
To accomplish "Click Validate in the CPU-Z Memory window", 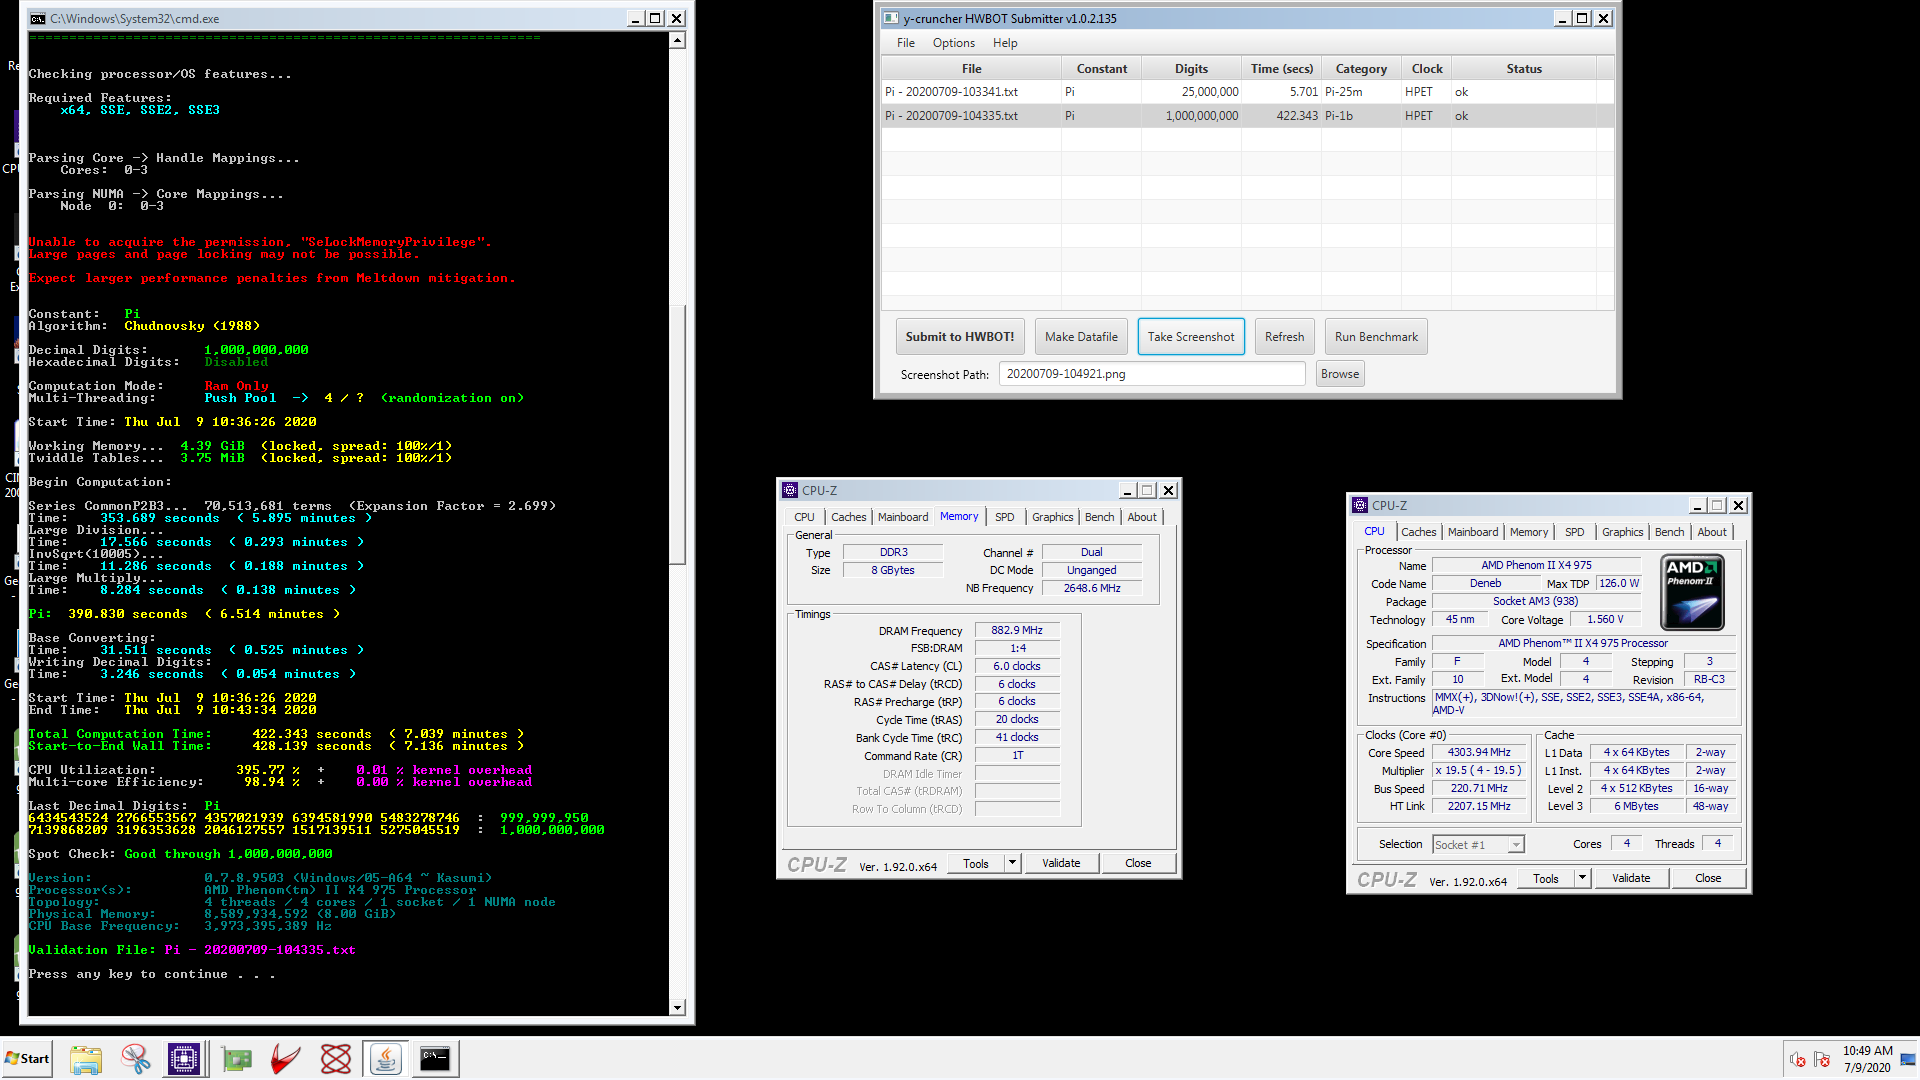I will pyautogui.click(x=1061, y=863).
